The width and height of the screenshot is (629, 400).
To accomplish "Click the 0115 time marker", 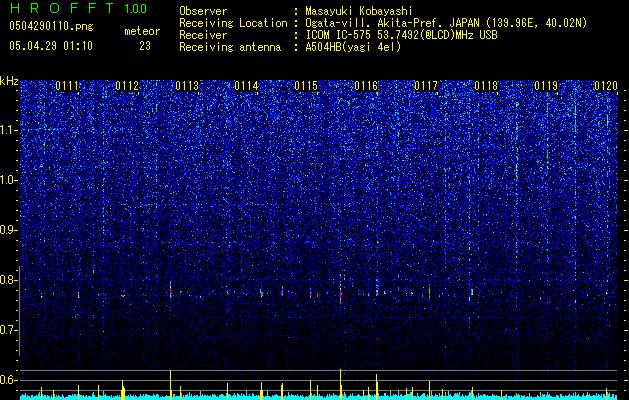I will pyautogui.click(x=306, y=86).
